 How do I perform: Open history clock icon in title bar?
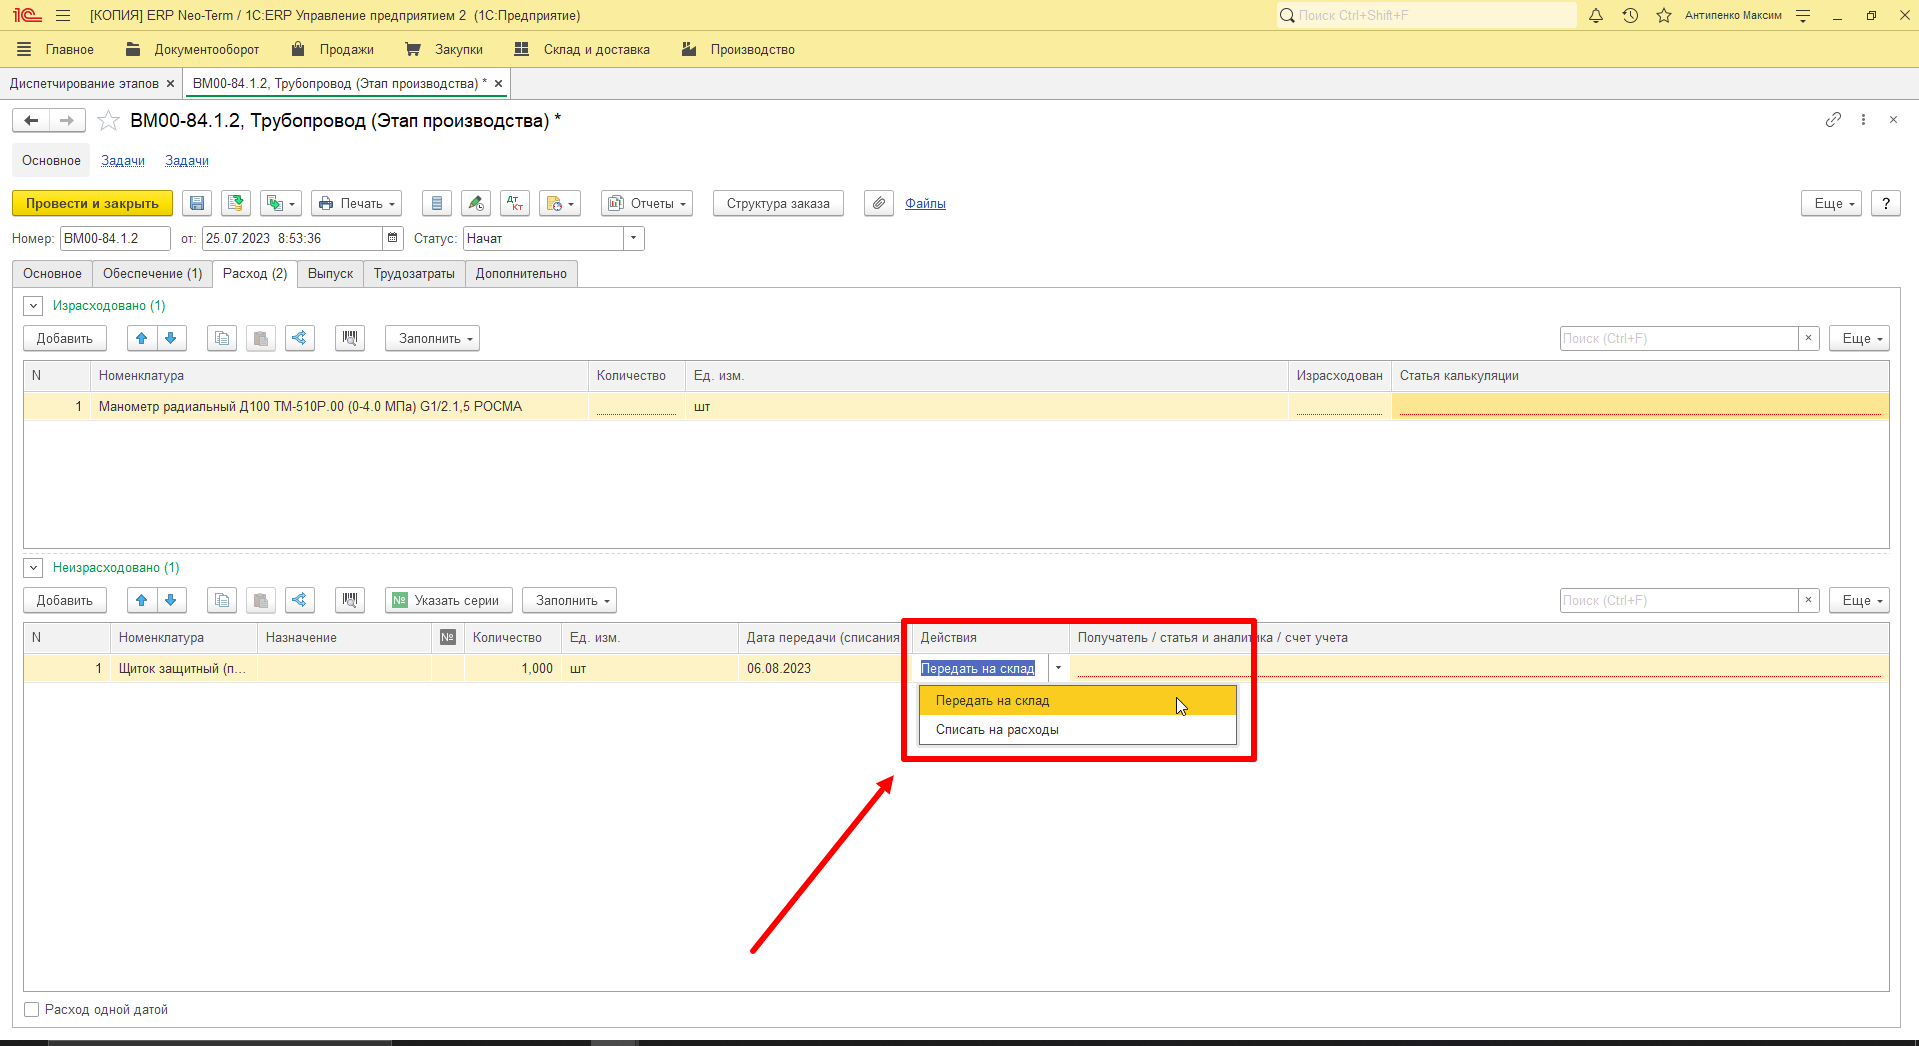1630,15
